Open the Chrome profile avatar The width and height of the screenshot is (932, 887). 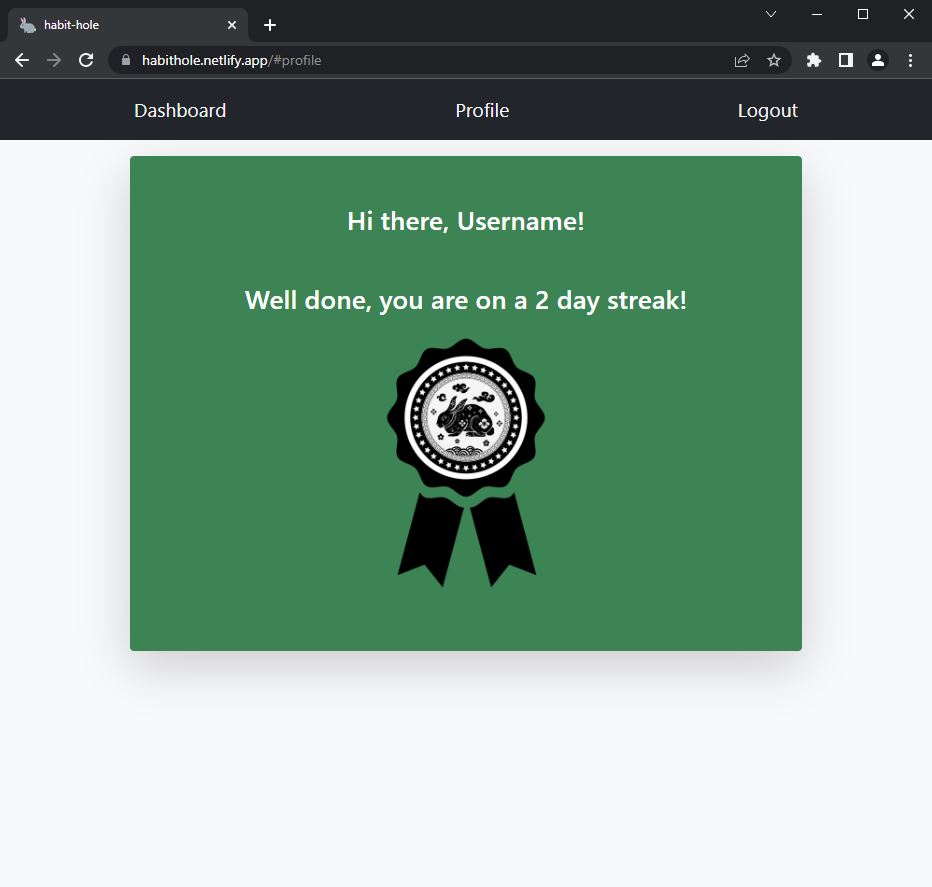[878, 60]
